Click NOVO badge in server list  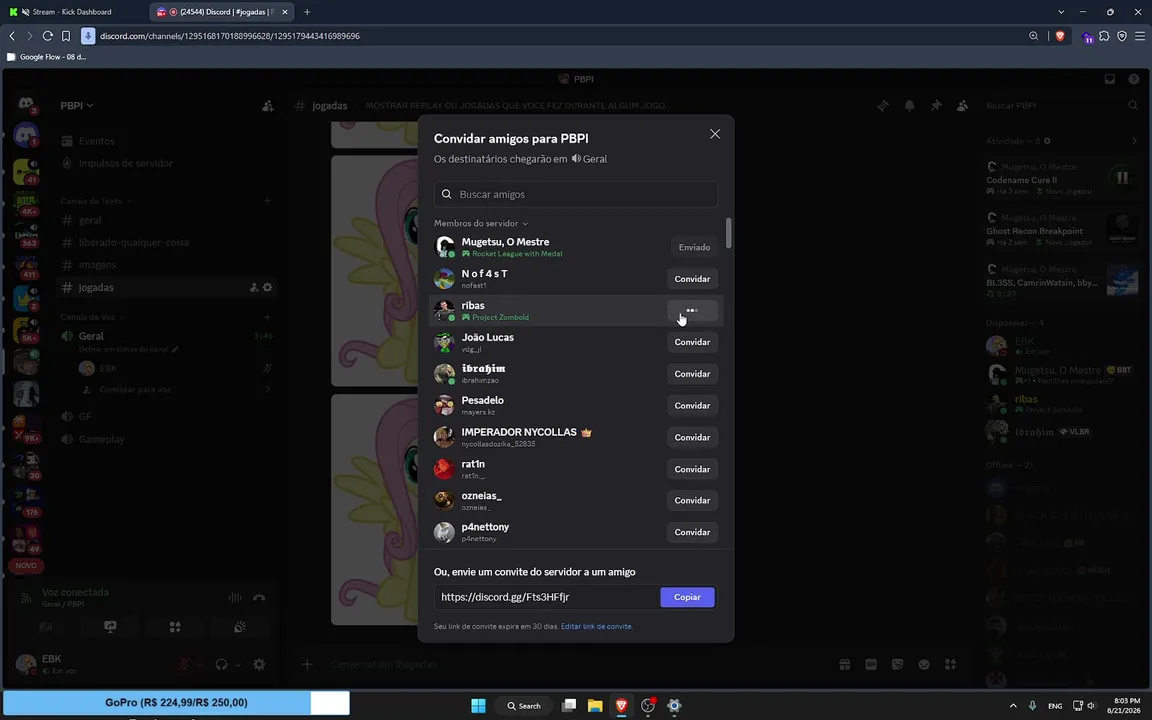26,566
